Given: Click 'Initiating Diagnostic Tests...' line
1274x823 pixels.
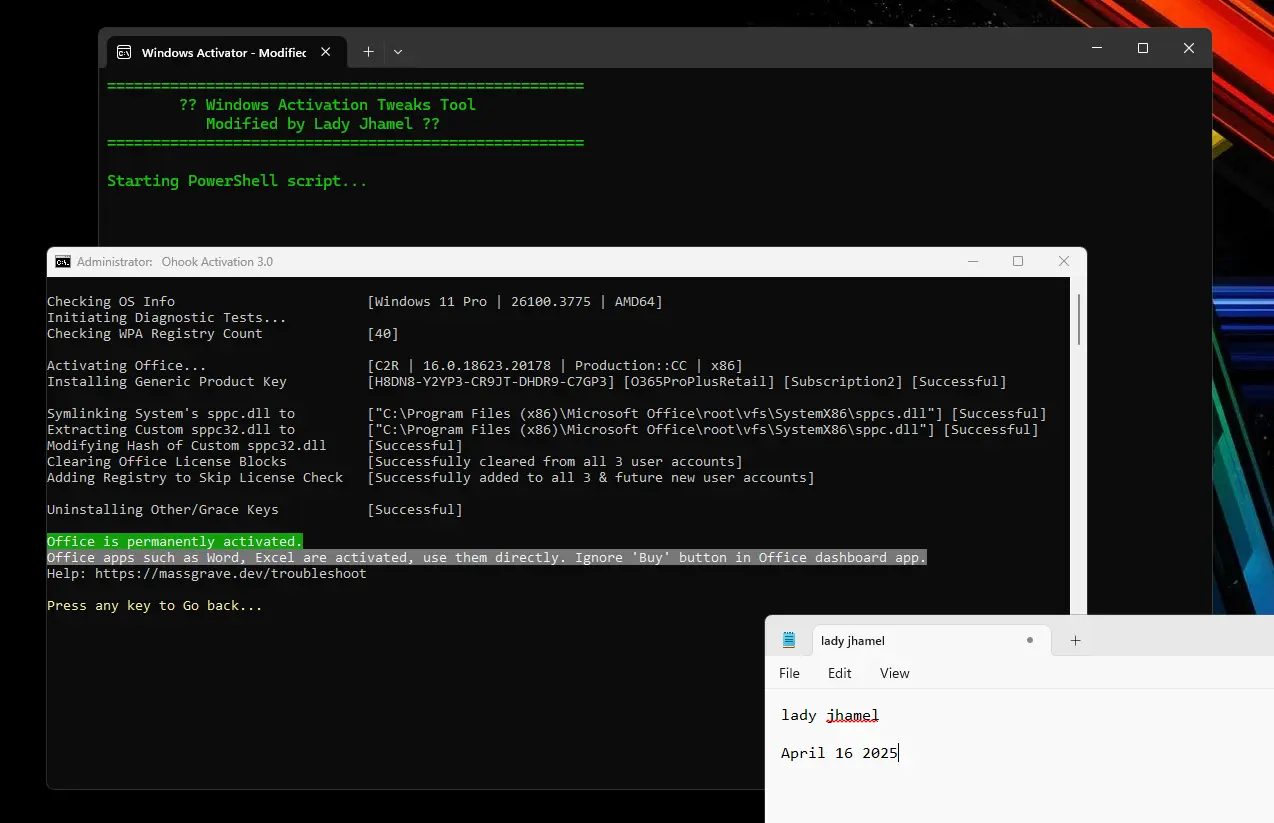Looking at the screenshot, I should 167,318.
